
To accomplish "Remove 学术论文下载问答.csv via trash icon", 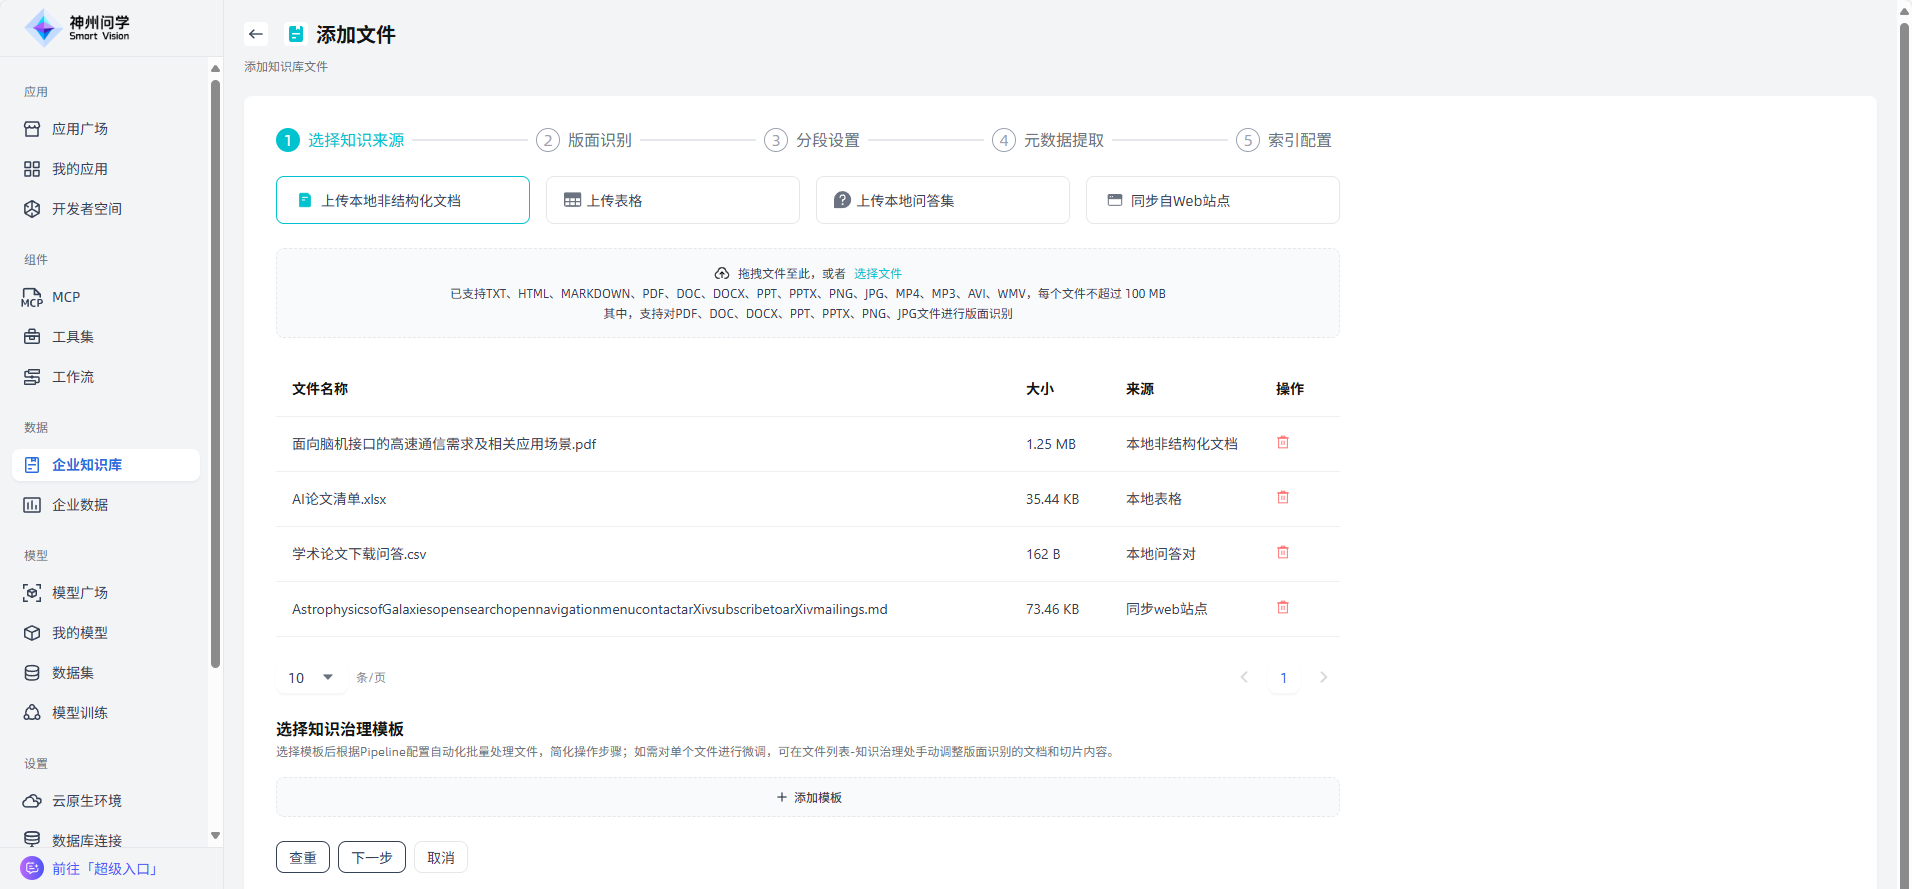I will (x=1283, y=552).
